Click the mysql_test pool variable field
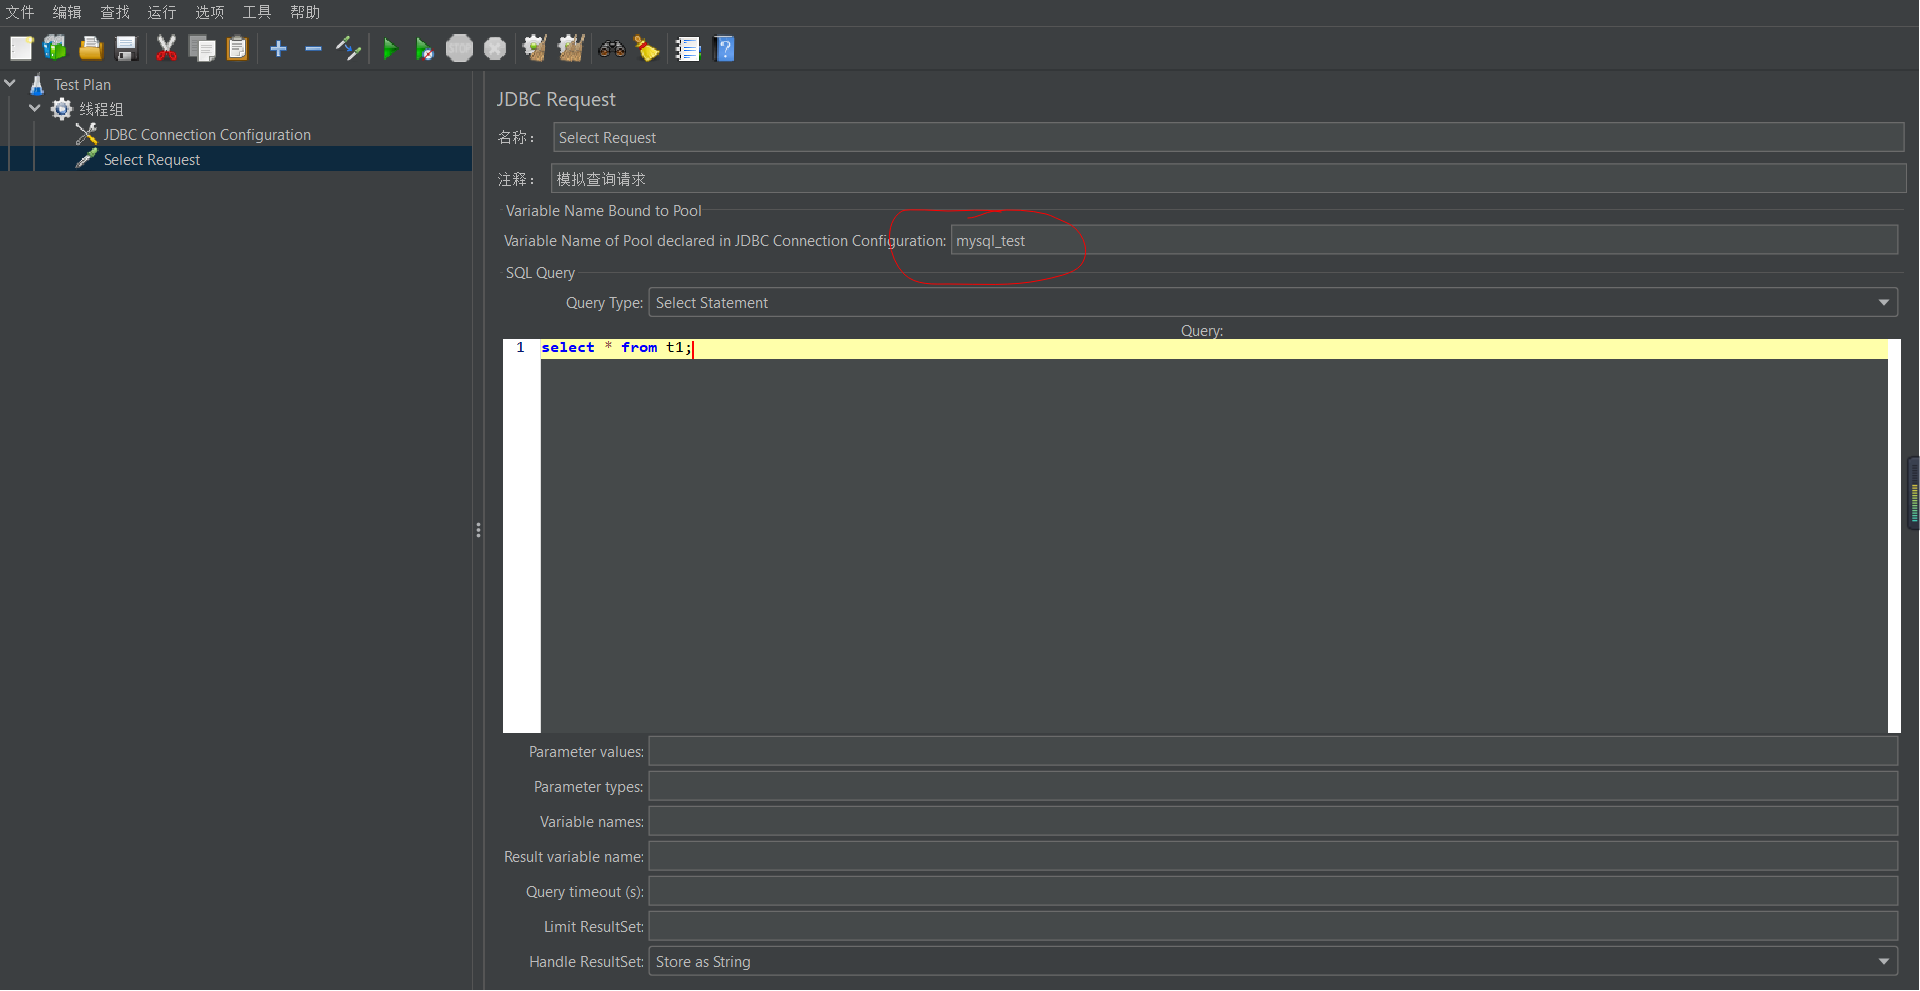The width and height of the screenshot is (1920, 991). [x=1424, y=240]
